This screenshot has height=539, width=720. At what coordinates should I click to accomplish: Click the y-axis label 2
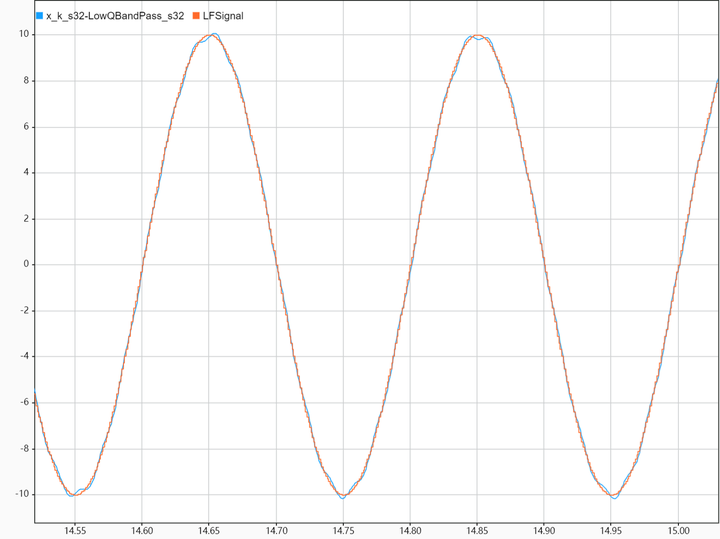tap(26, 219)
